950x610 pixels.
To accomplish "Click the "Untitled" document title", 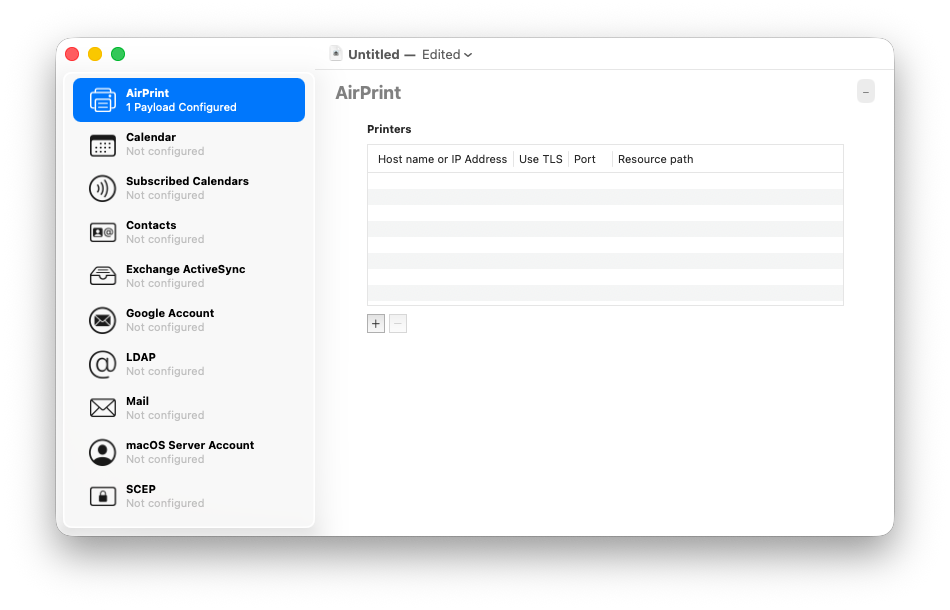I will (x=374, y=55).
